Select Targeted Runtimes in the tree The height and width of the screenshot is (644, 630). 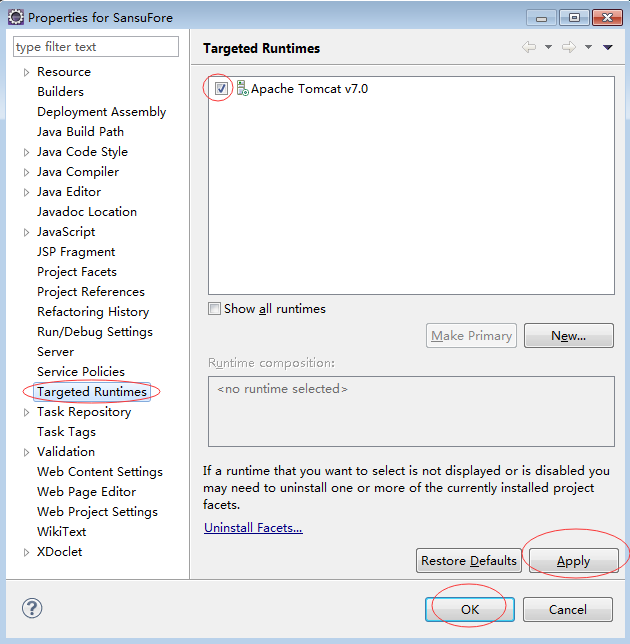click(x=92, y=392)
